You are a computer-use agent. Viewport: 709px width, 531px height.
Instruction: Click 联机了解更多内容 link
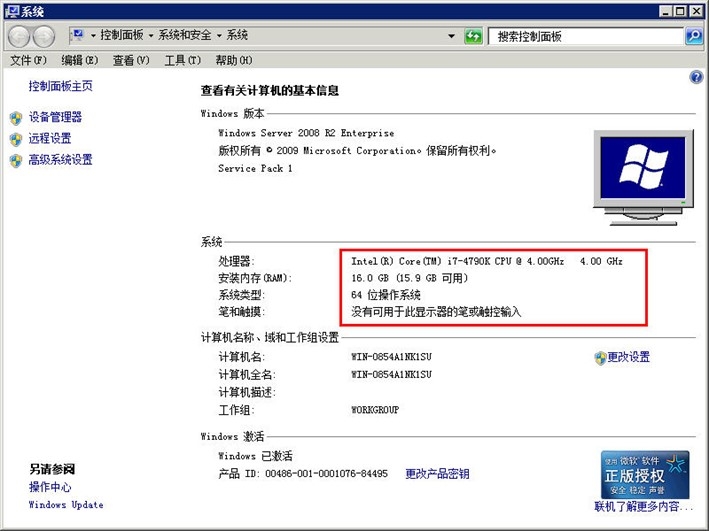643,507
